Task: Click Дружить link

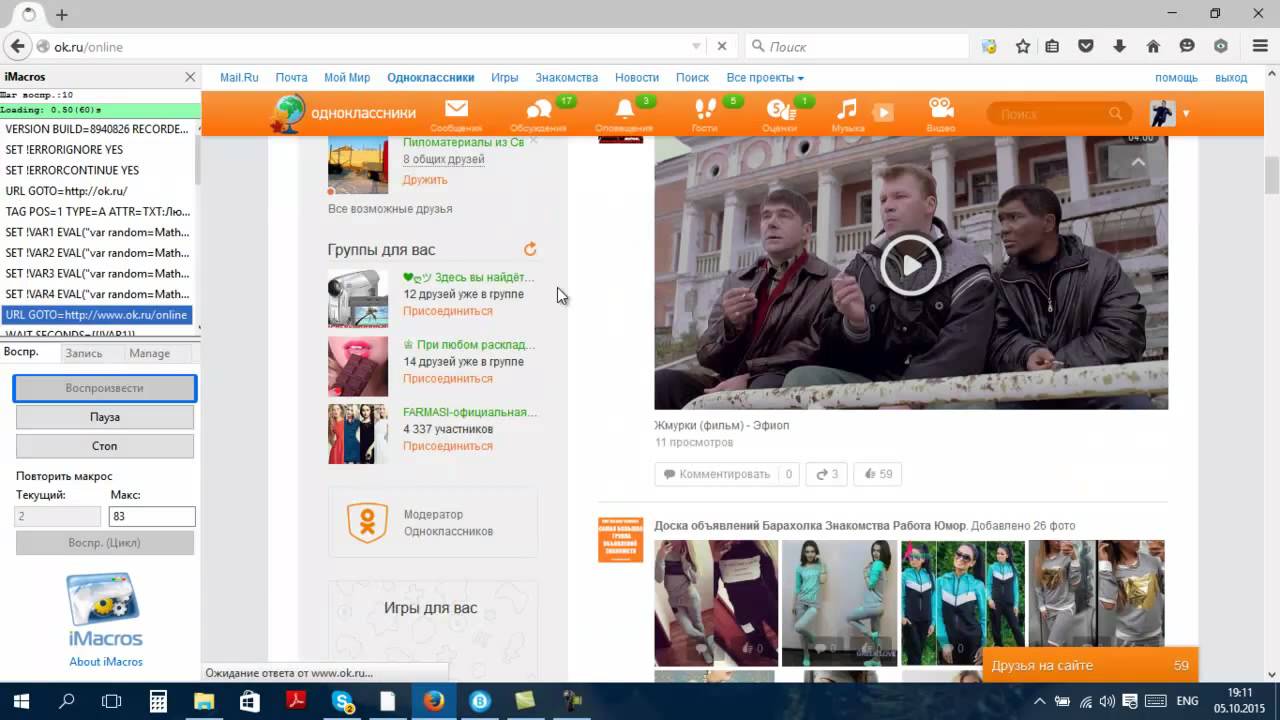Action: pyautogui.click(x=425, y=180)
